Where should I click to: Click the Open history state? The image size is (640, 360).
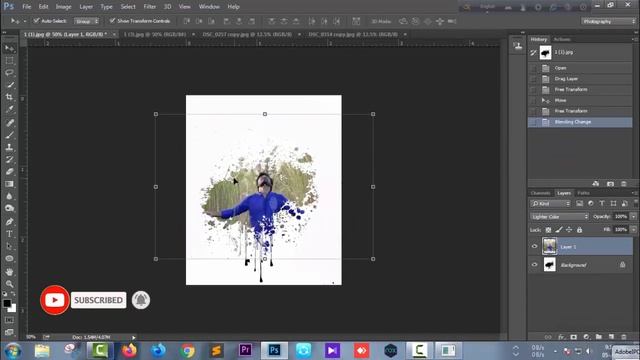click(x=580, y=68)
